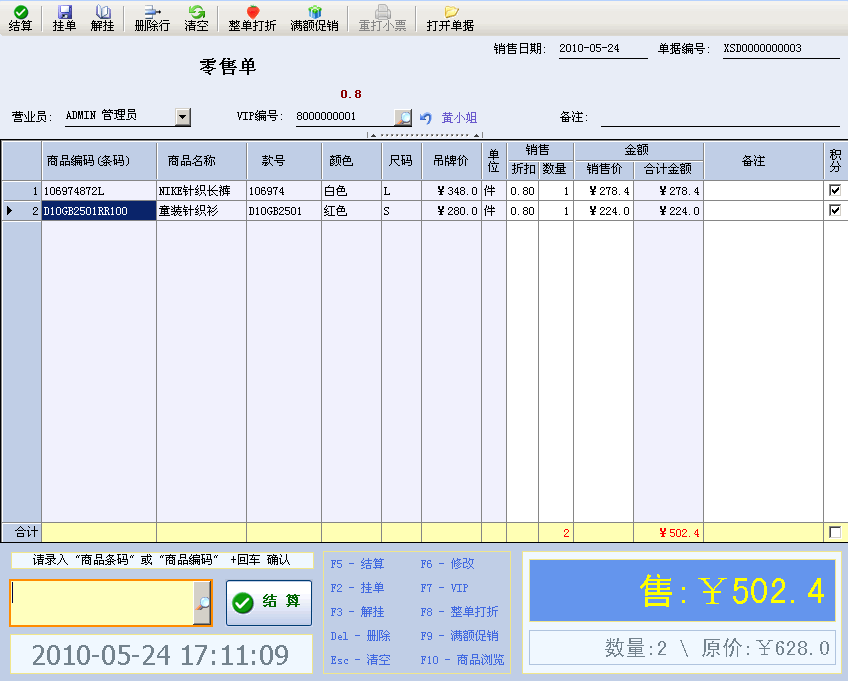The width and height of the screenshot is (848, 681).
Task: Click the 清空 clear toolbar icon
Action: [x=196, y=18]
